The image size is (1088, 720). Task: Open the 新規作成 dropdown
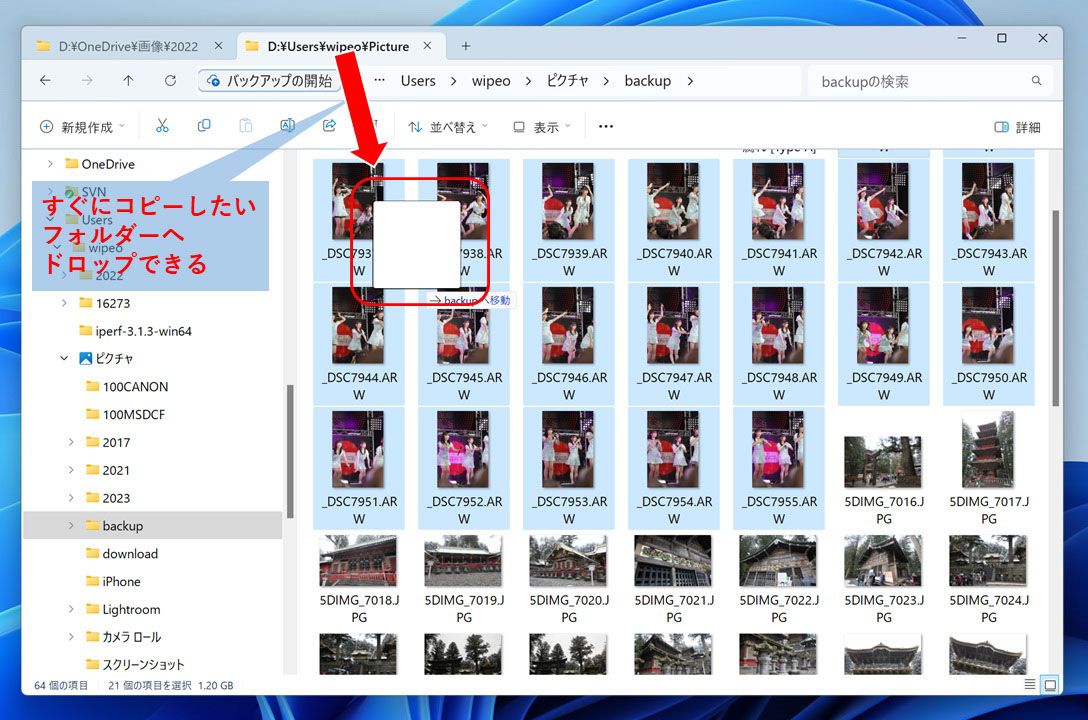[83, 127]
